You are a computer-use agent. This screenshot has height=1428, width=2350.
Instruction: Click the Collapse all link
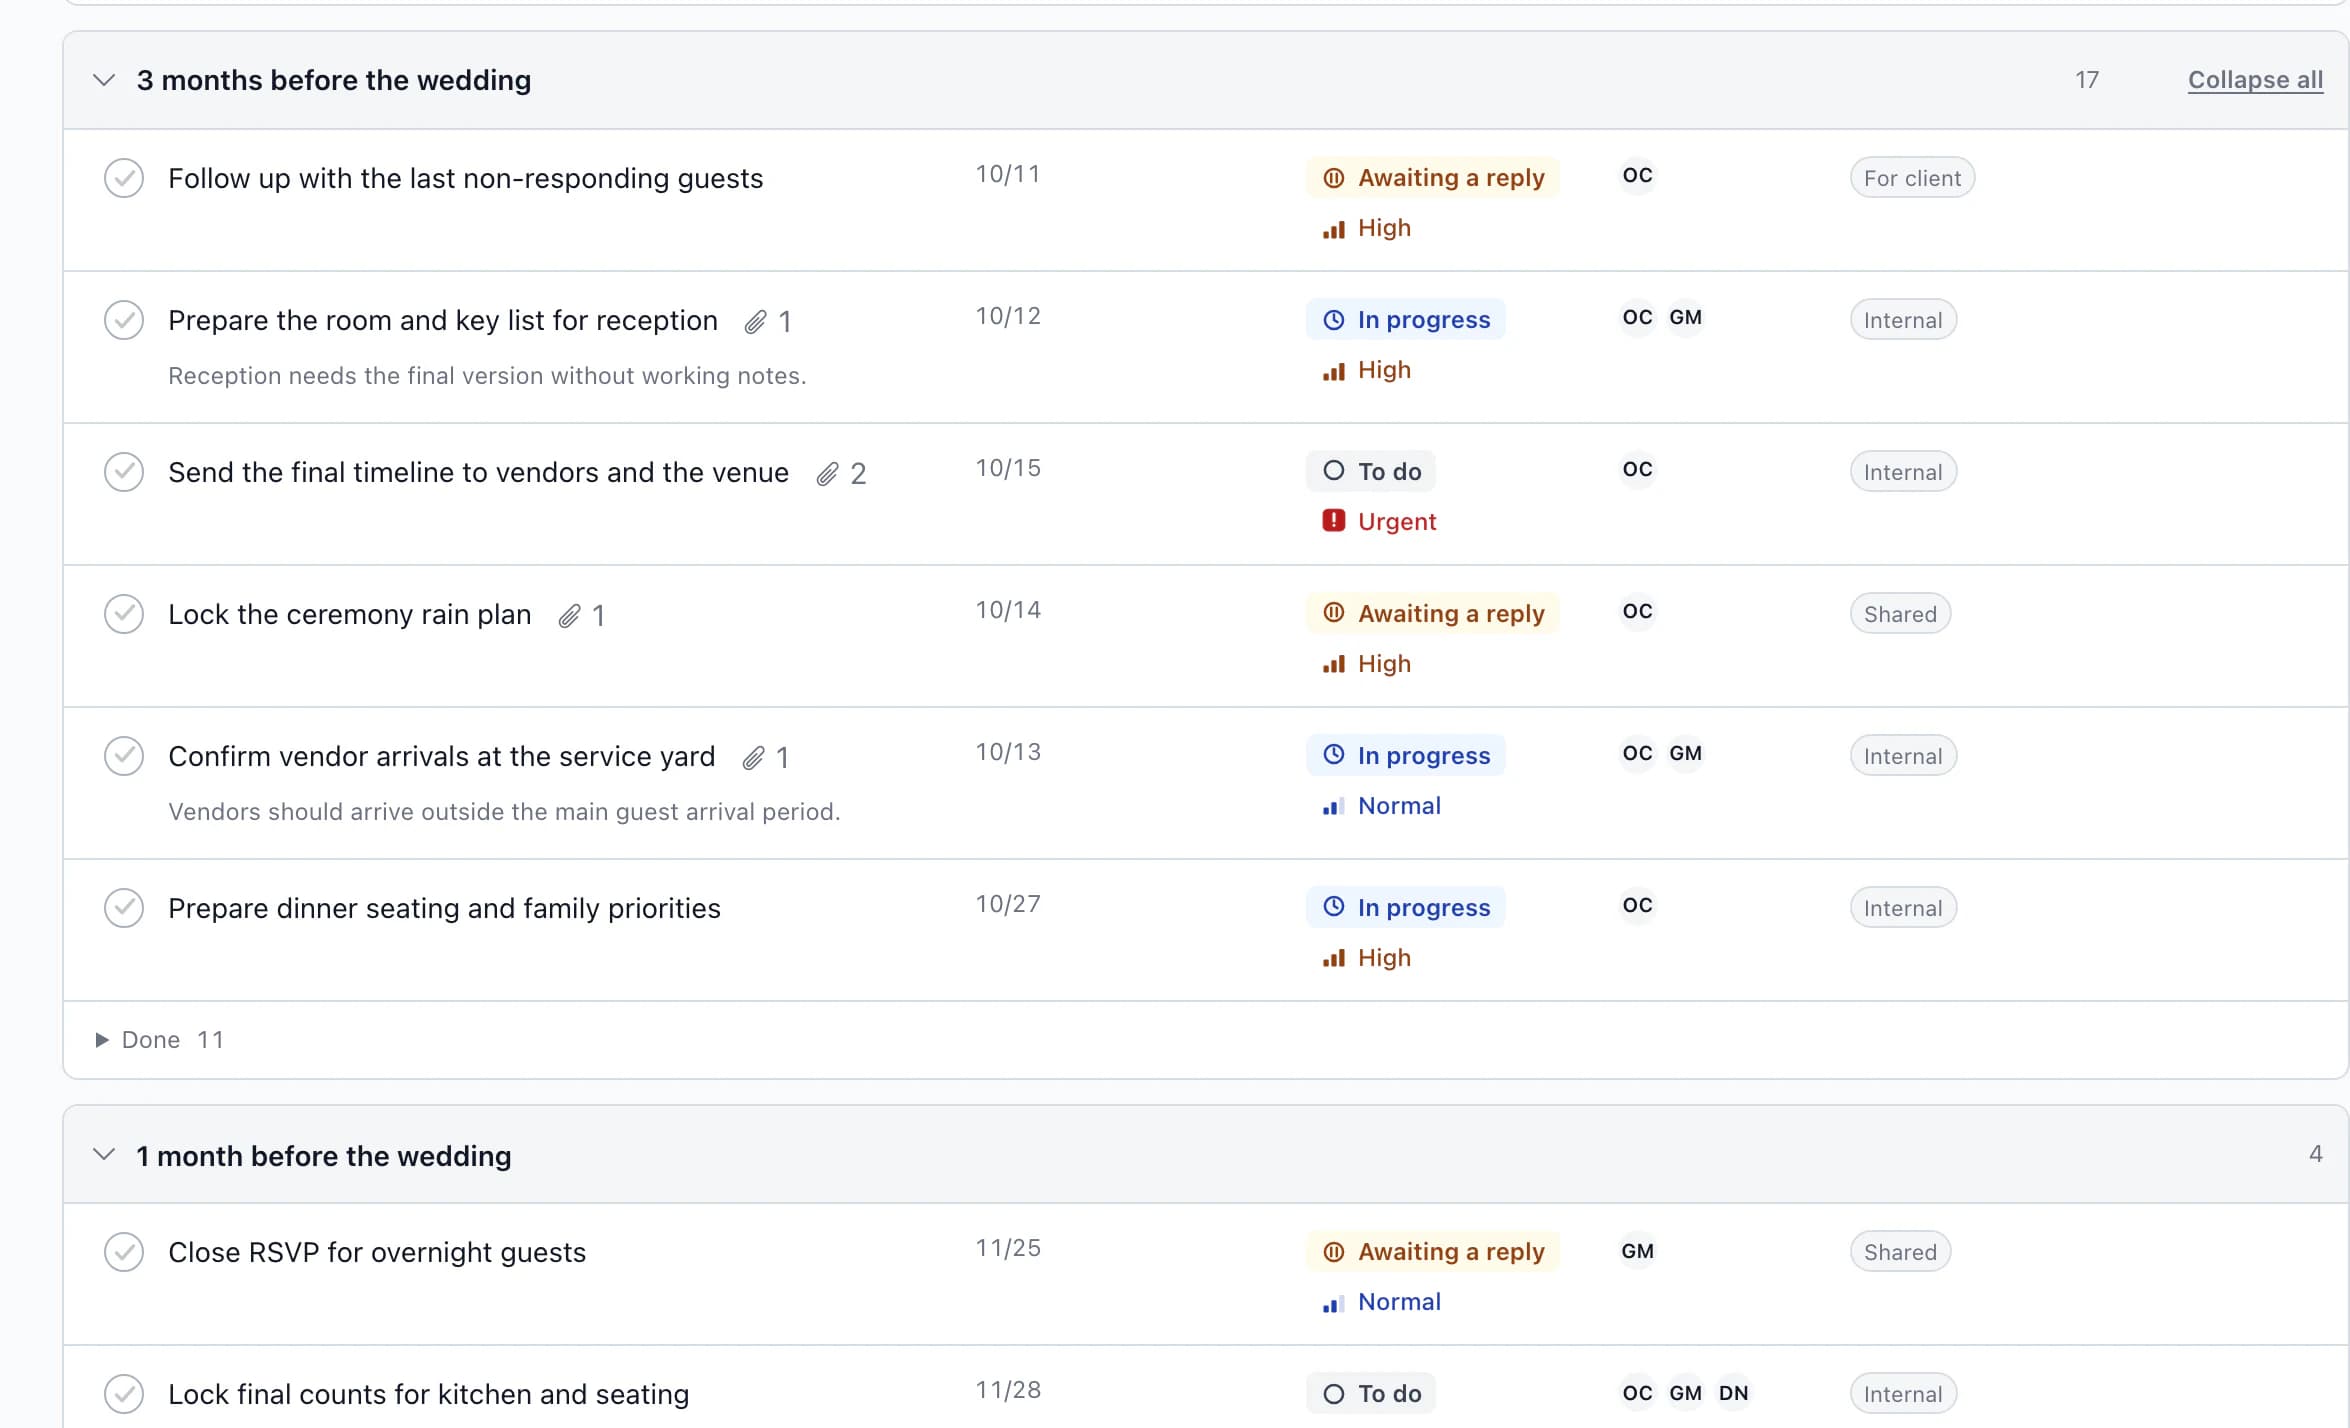(2255, 80)
